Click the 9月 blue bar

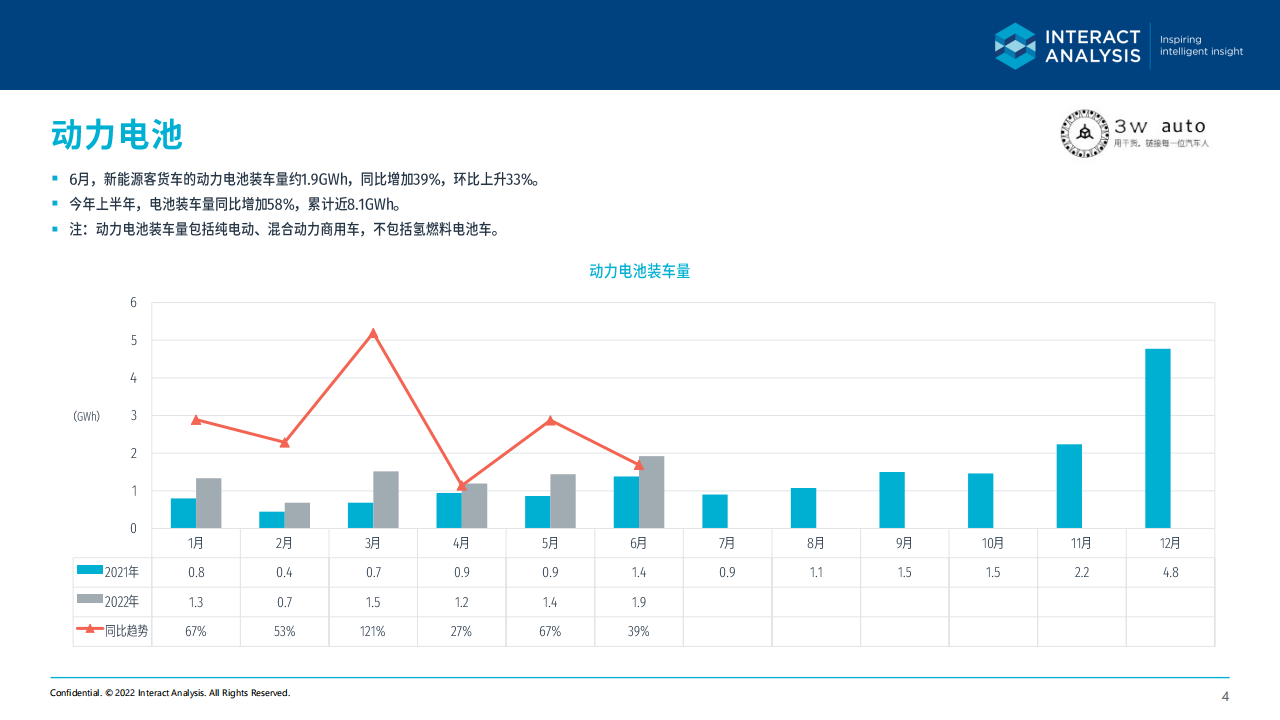point(892,500)
